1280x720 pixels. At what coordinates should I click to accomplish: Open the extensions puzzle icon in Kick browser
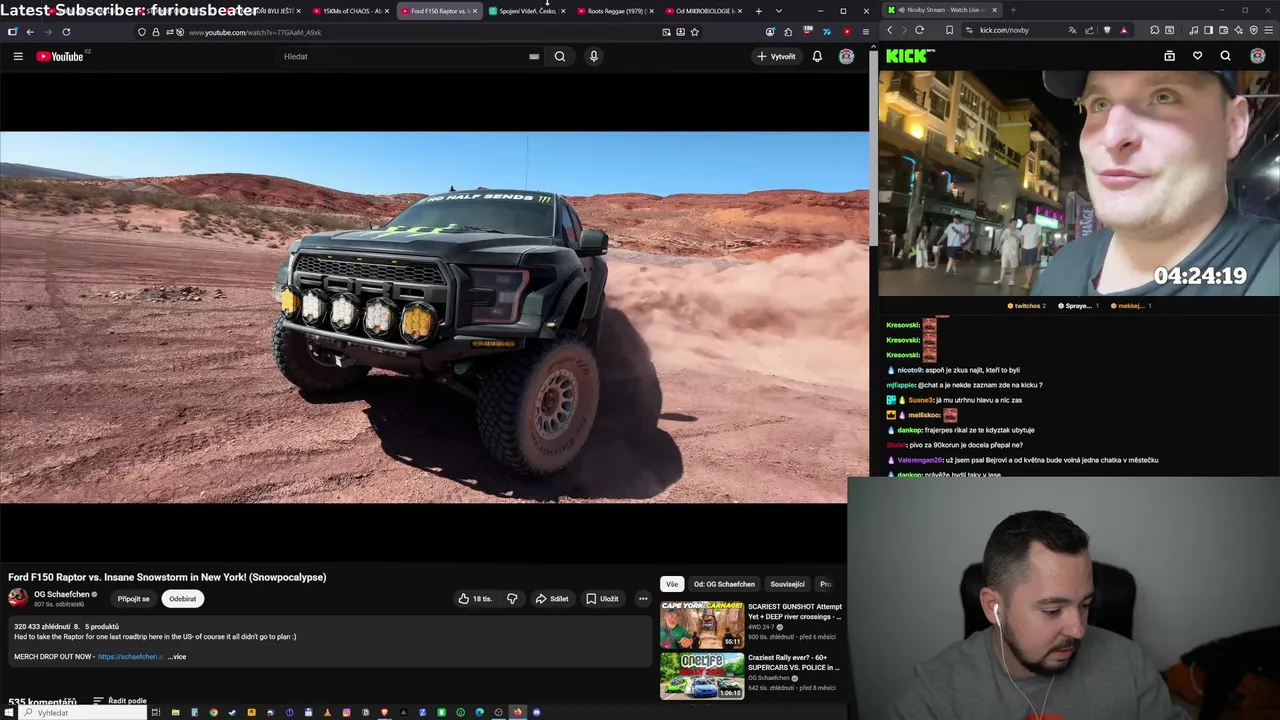point(1155,30)
